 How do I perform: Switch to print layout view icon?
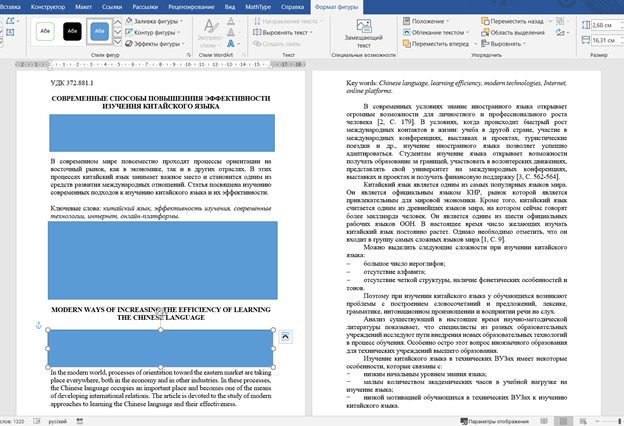coord(564,421)
